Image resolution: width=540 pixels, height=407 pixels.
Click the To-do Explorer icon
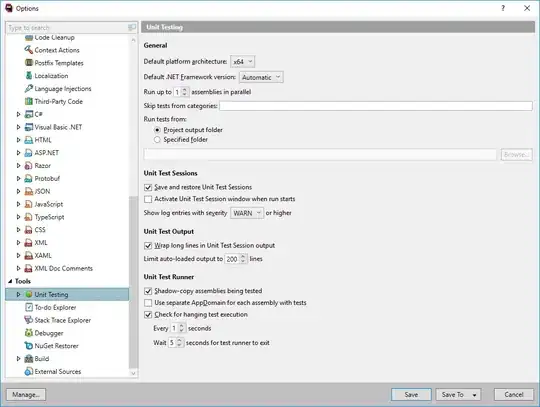[29, 307]
